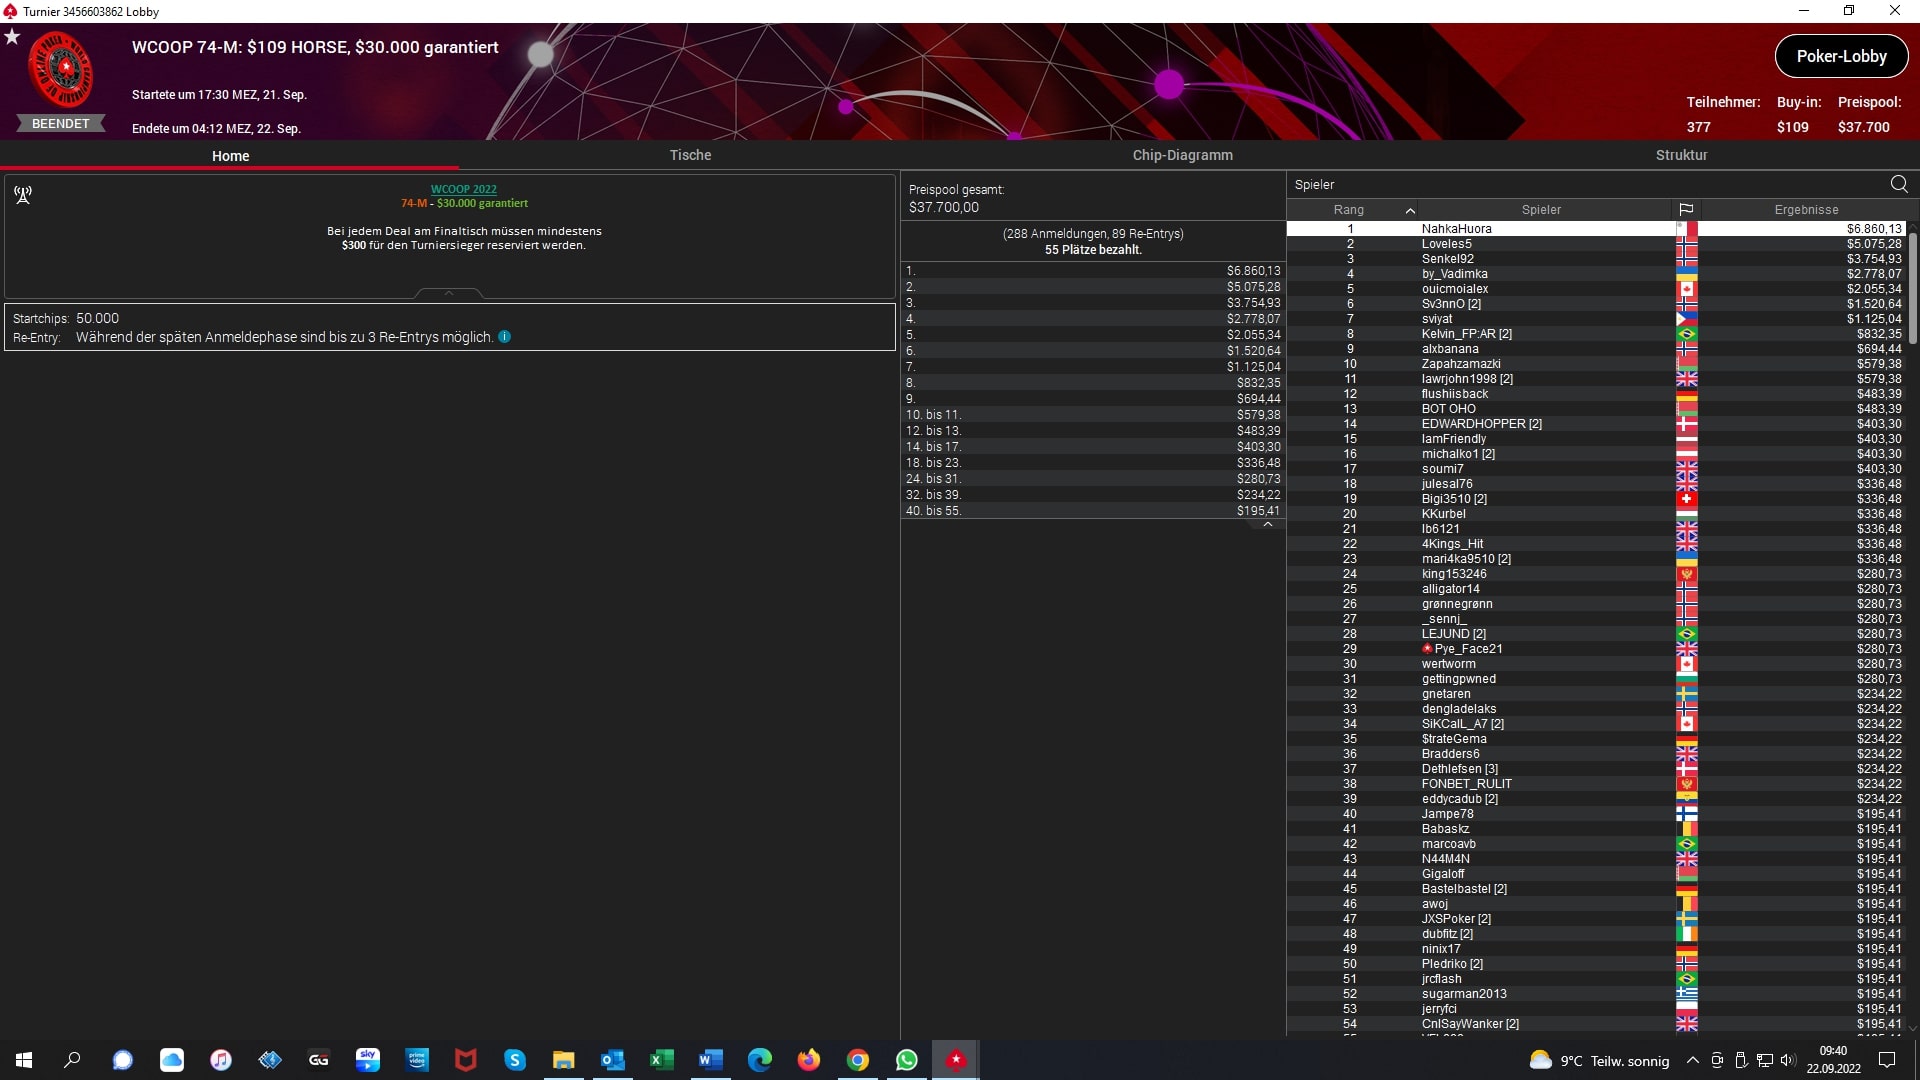Select player king153246 in the list
Screen dimensions: 1920x1080
[1596, 574]
